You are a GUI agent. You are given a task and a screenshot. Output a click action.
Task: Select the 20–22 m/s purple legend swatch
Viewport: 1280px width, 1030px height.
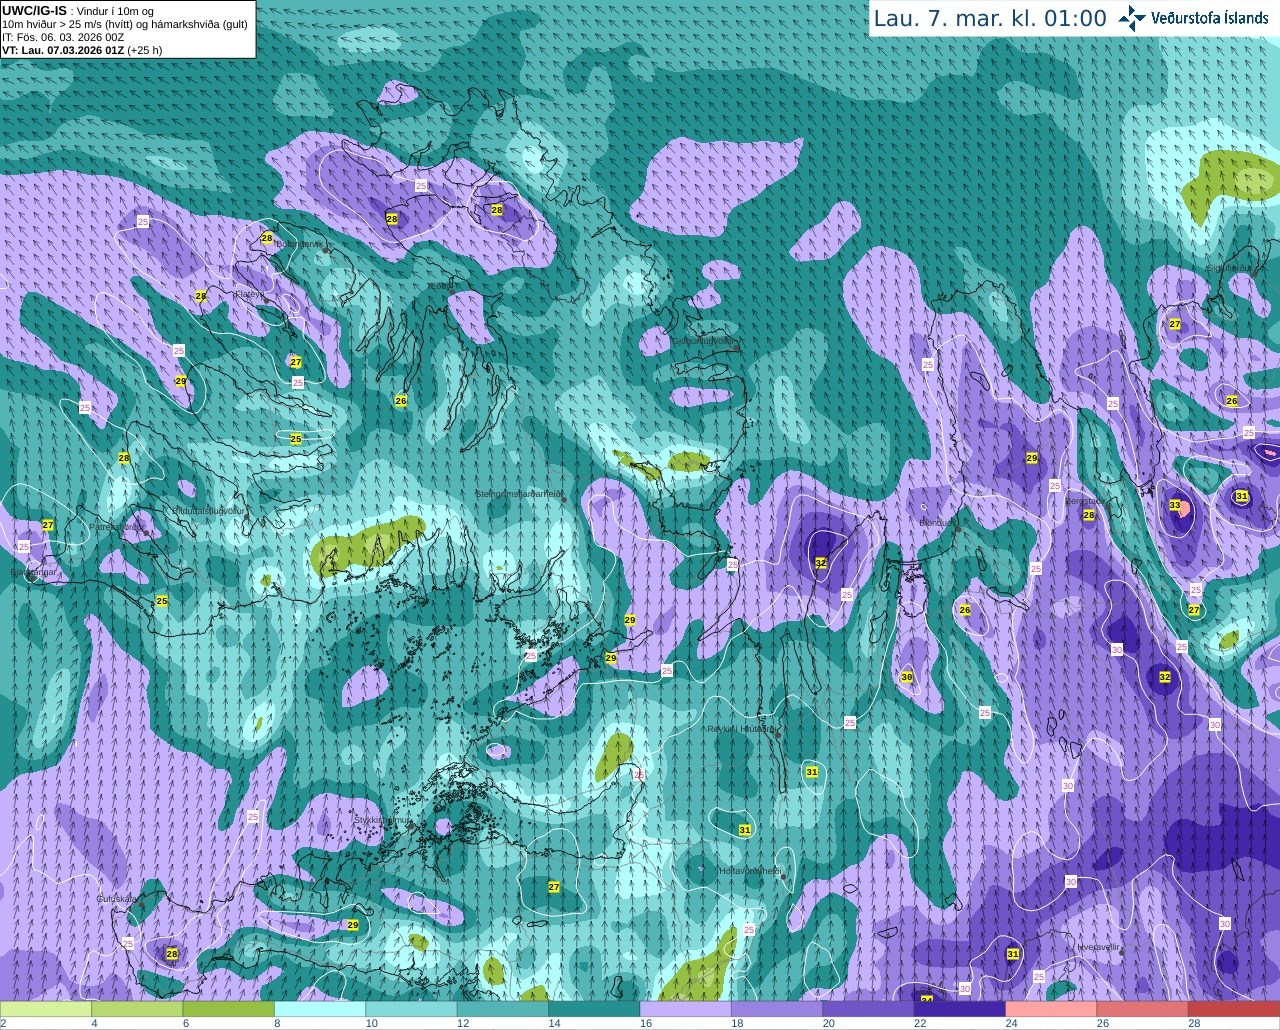868,1009
